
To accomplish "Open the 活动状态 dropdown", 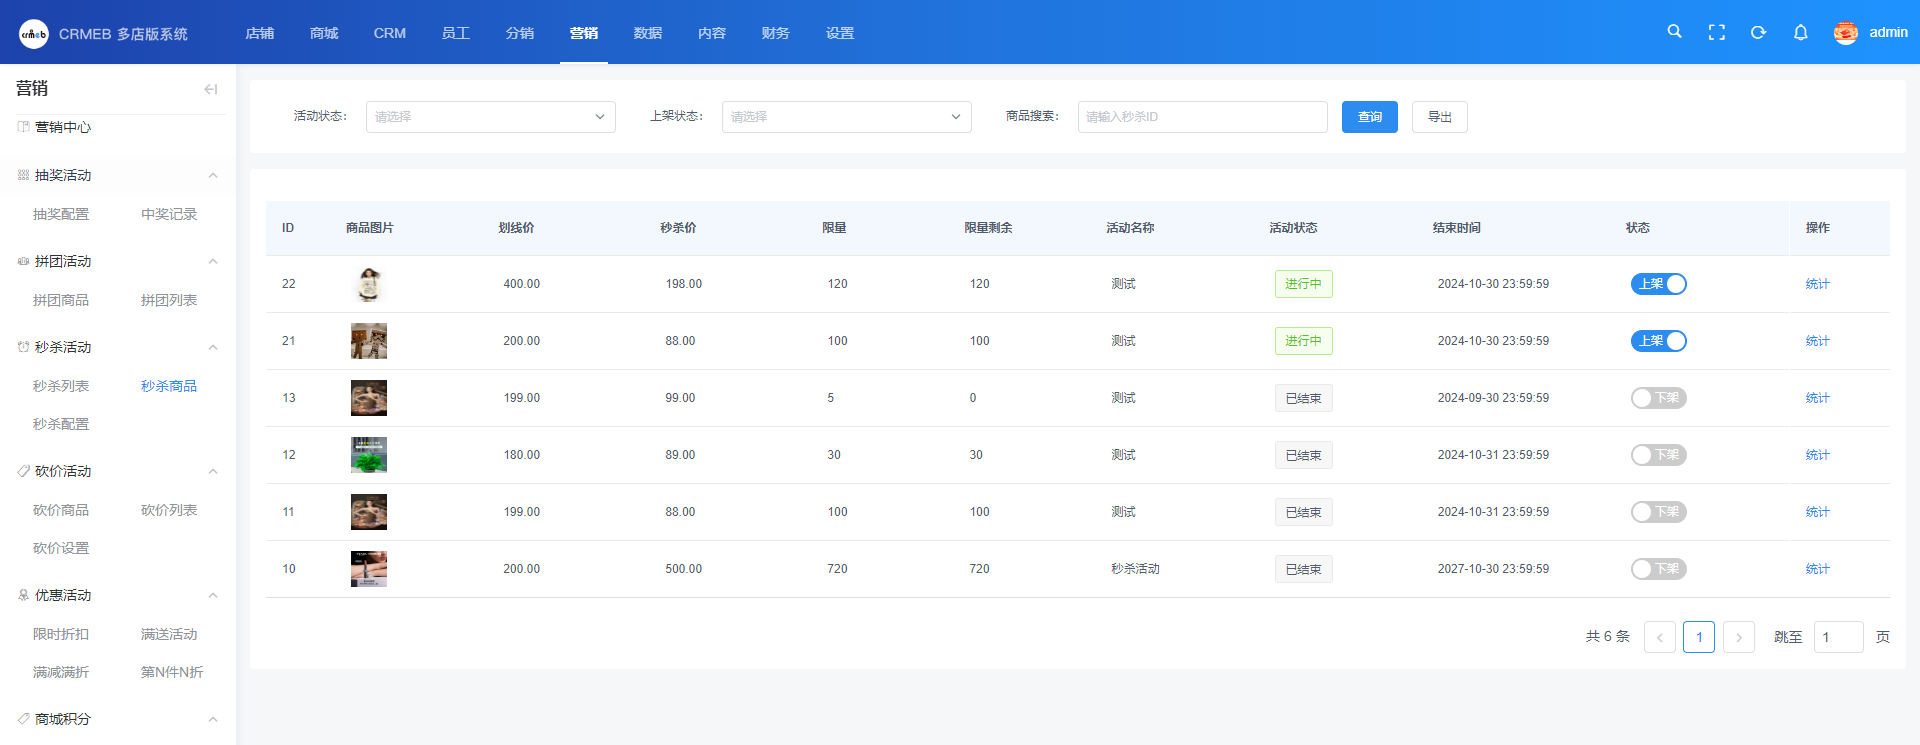I will 490,117.
